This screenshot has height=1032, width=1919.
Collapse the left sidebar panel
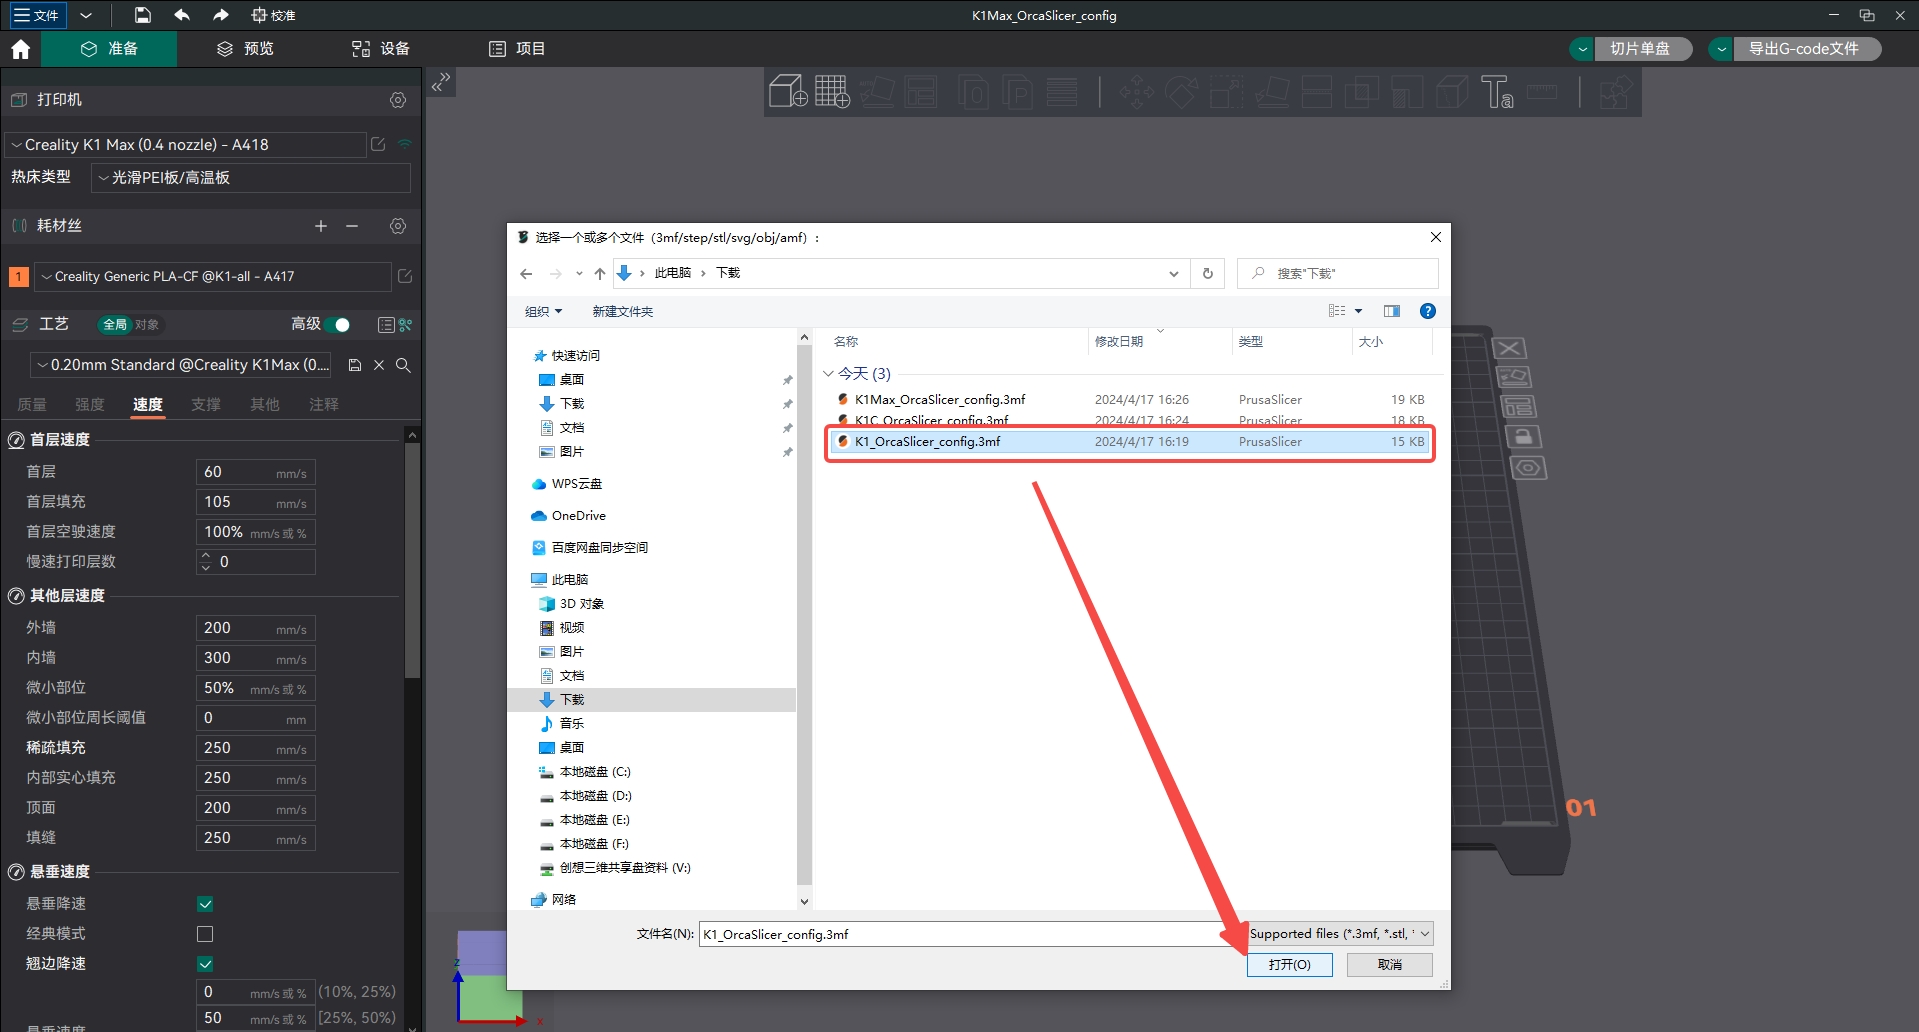click(x=441, y=82)
